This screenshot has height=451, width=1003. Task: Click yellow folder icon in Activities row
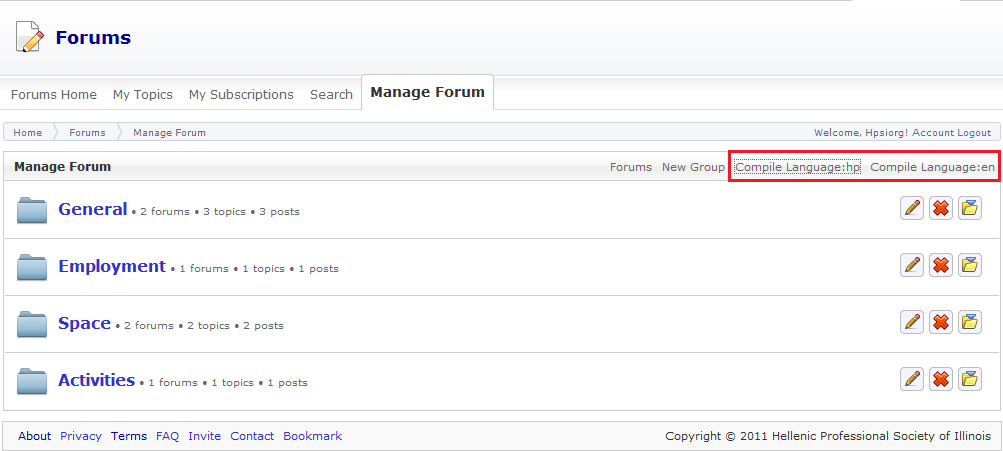970,379
